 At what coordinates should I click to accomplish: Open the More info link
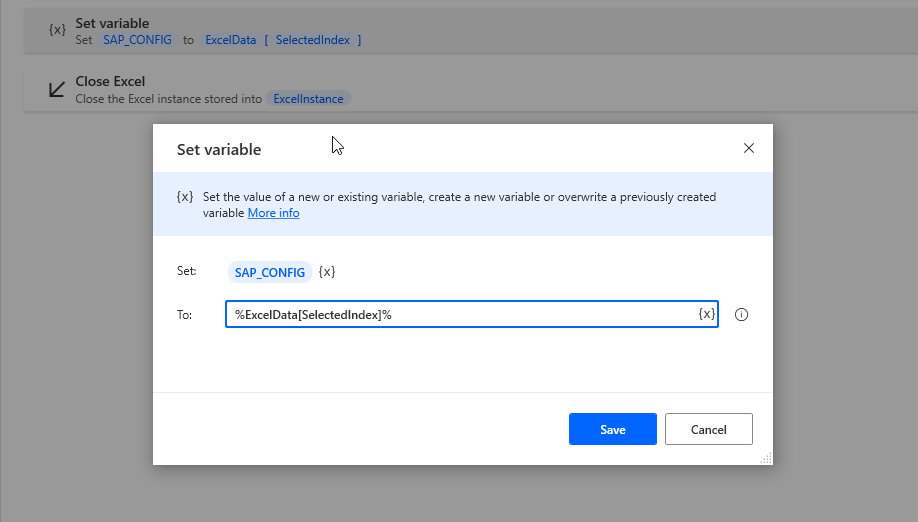[x=273, y=213]
